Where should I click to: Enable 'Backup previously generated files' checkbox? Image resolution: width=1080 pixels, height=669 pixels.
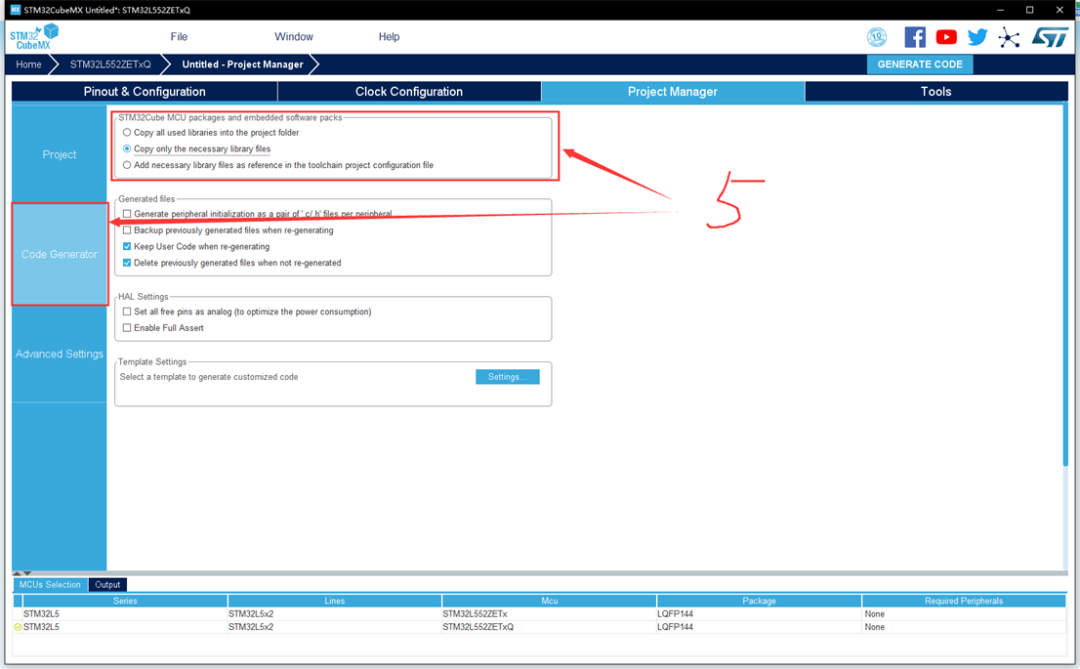(127, 230)
